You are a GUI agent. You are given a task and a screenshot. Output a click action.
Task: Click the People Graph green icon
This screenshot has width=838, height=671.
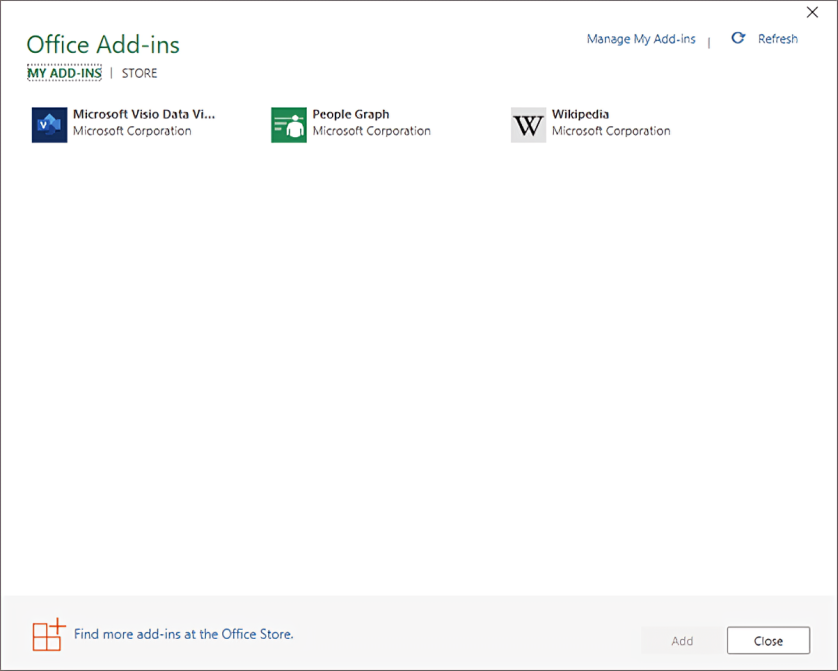click(289, 125)
